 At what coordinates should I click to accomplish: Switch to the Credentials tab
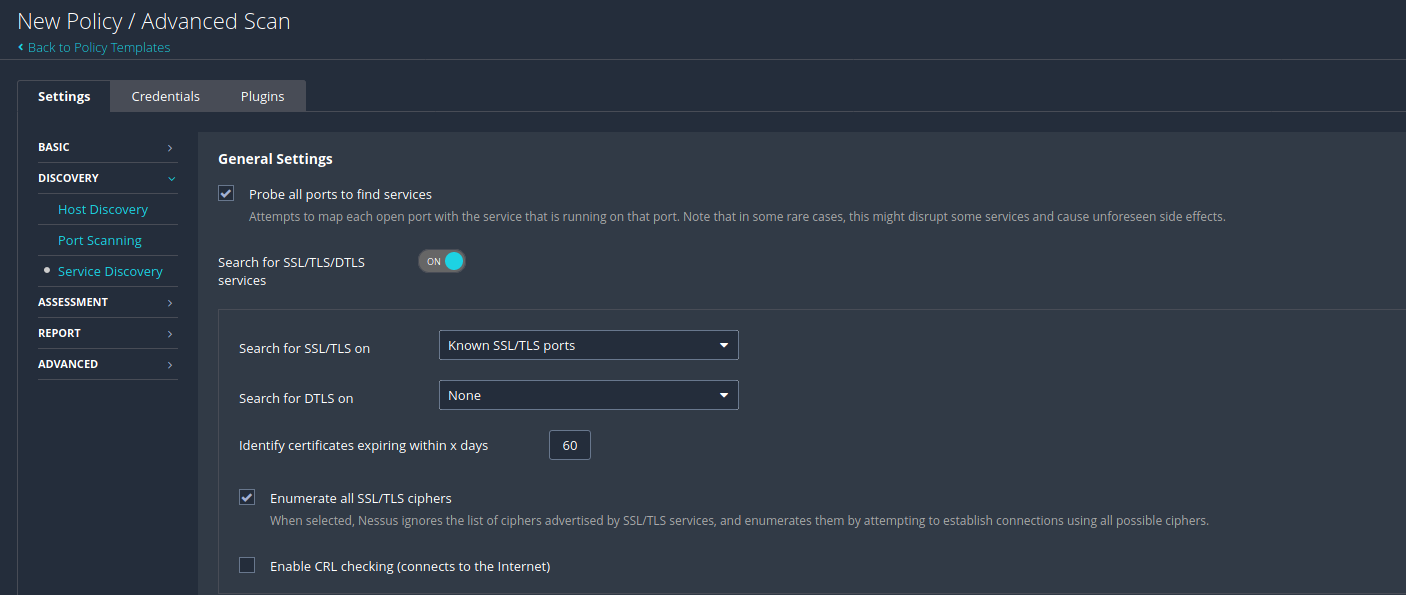pos(166,97)
